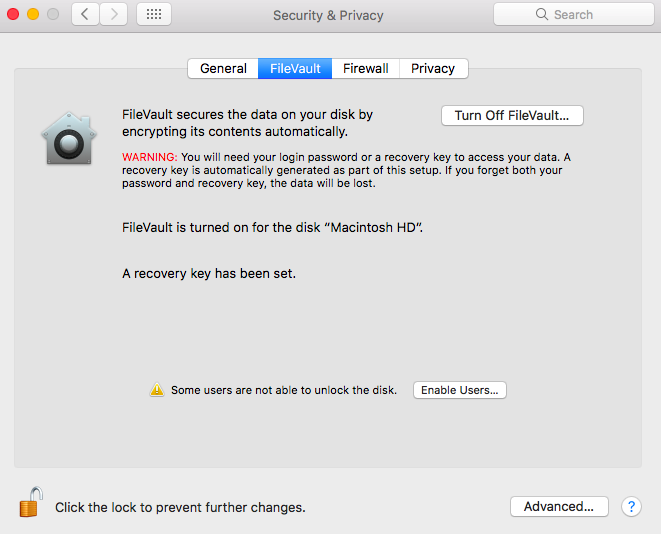The image size is (661, 534).
Task: Click the red WARNING label
Action: (x=150, y=157)
